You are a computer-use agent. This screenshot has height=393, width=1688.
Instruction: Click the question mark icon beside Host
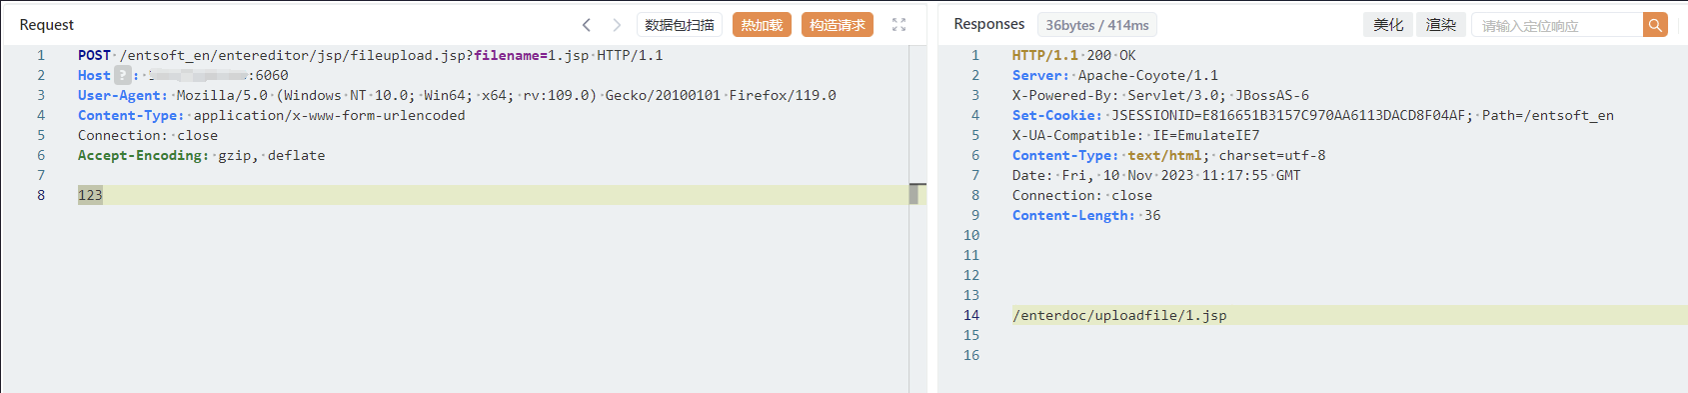click(x=123, y=75)
